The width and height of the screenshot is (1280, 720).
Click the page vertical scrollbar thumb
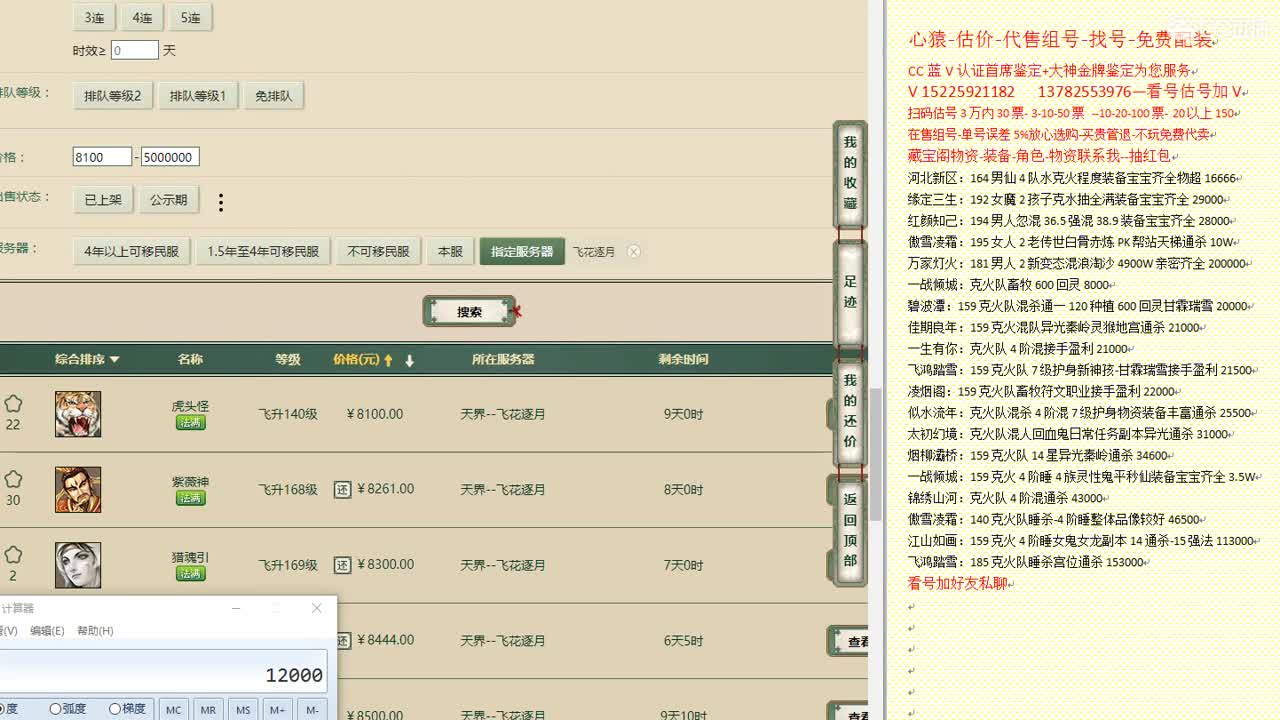875,455
